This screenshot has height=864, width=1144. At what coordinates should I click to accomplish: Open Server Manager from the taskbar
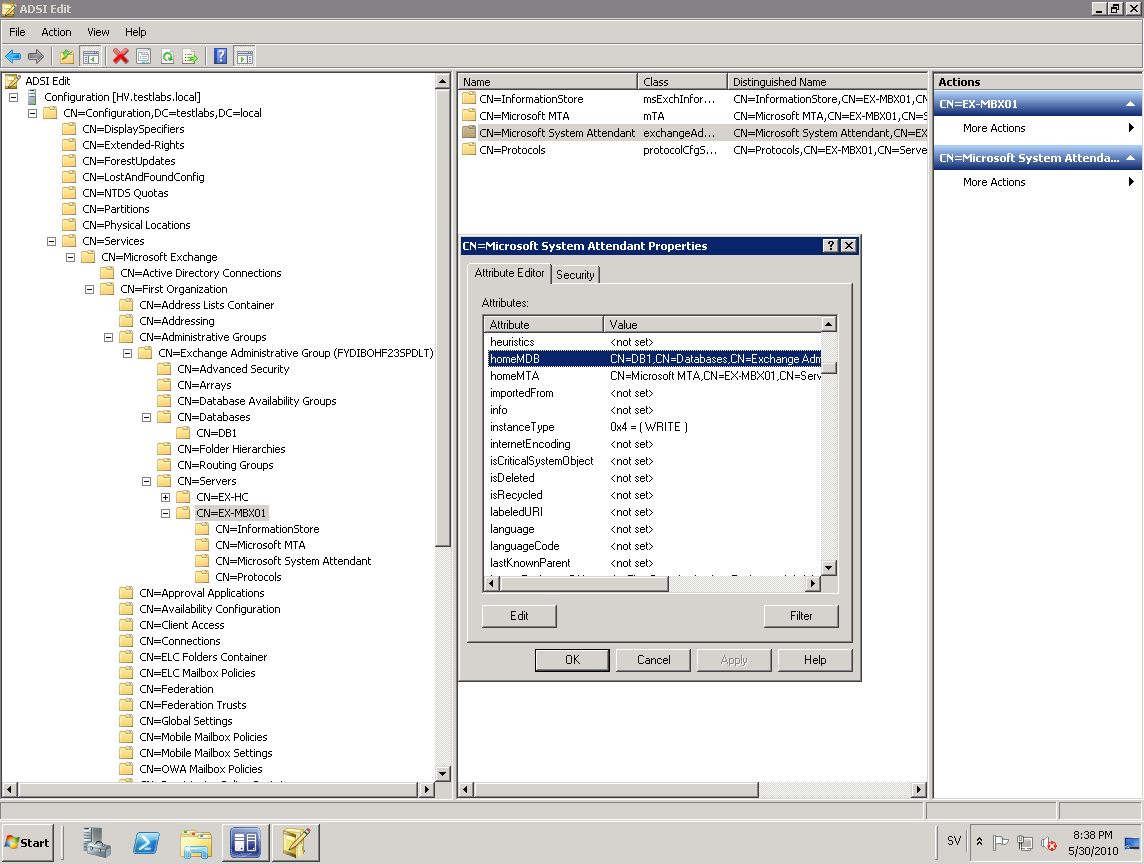97,843
